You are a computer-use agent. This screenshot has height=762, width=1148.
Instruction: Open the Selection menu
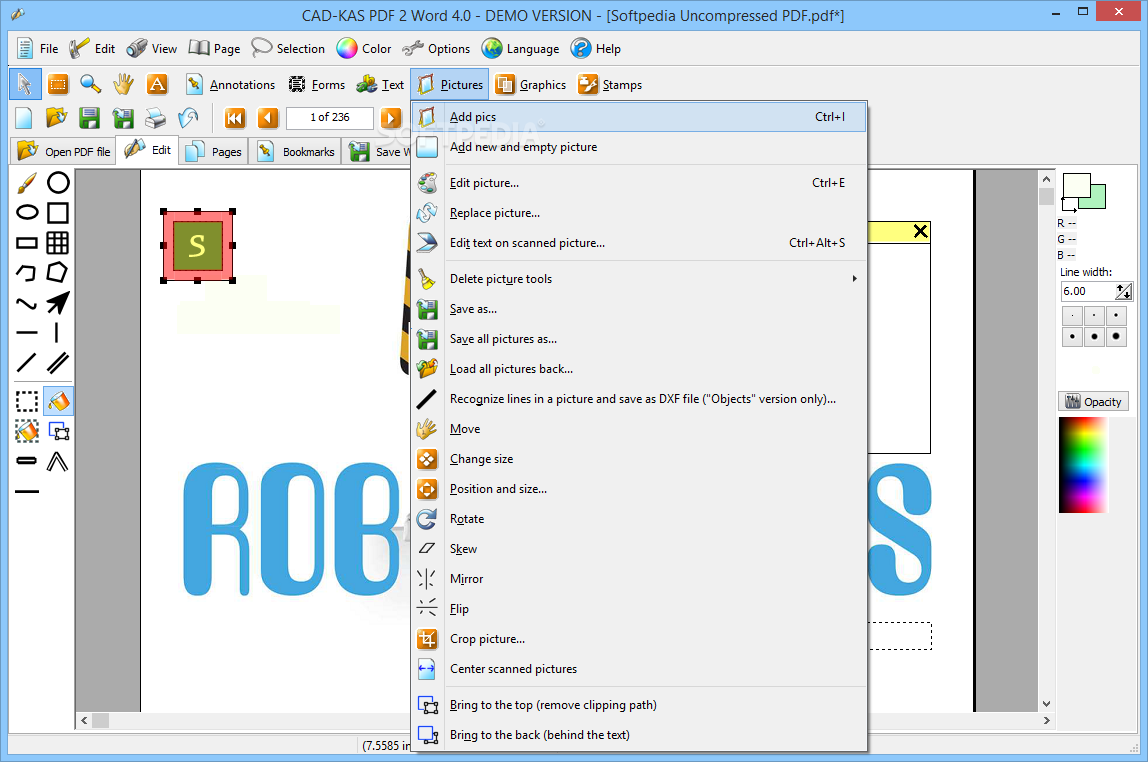288,49
